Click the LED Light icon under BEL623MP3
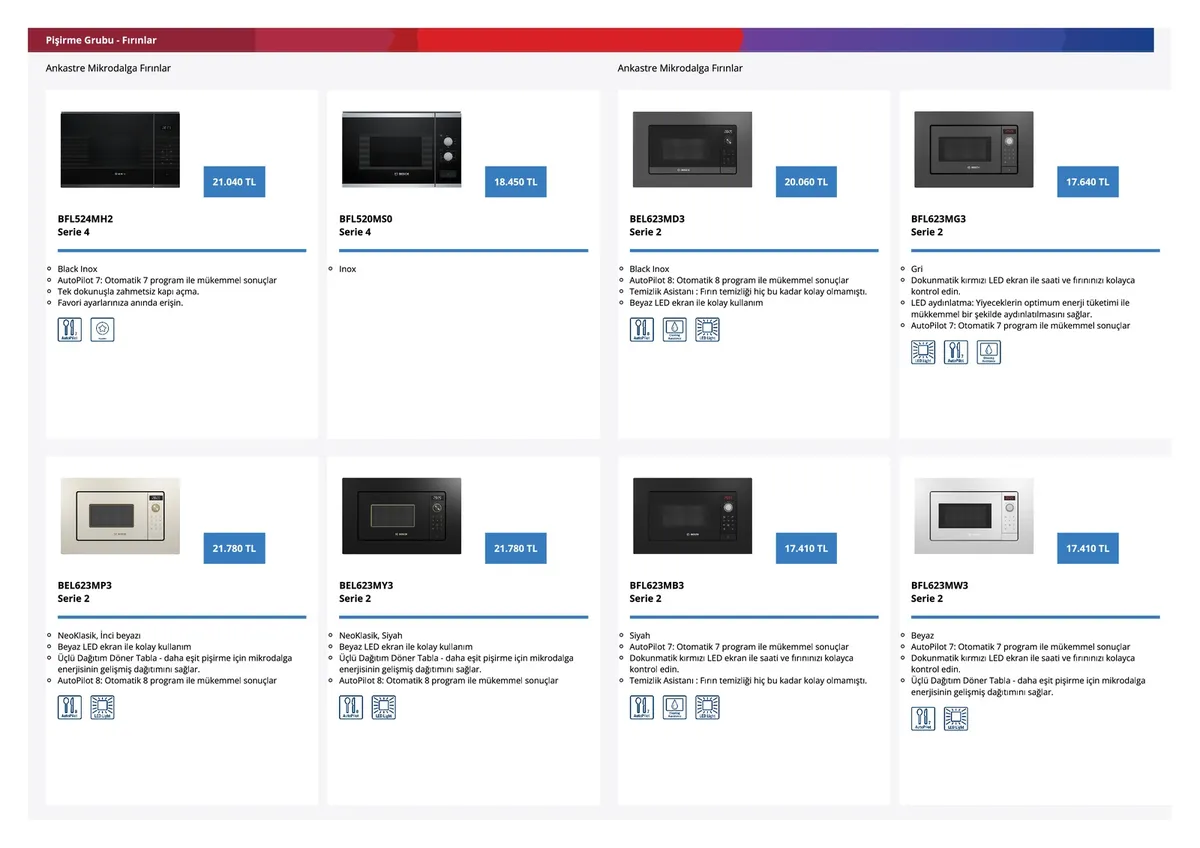The image size is (1200, 848). (x=102, y=708)
